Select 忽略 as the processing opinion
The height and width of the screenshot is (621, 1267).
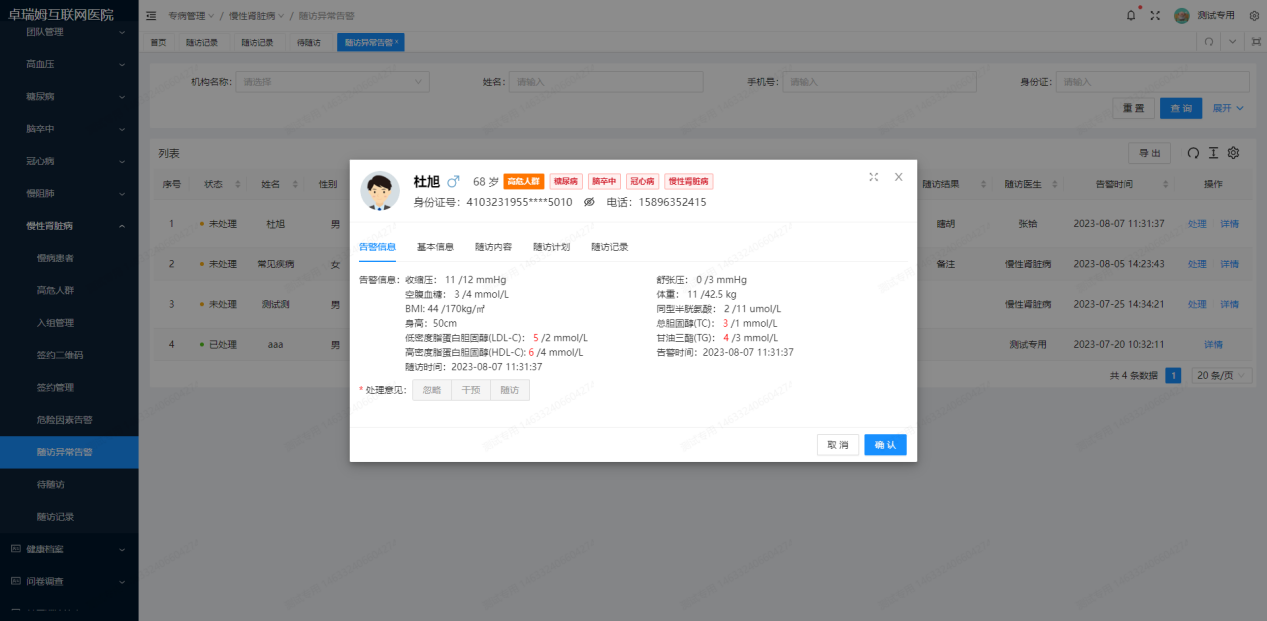pyautogui.click(x=431, y=389)
